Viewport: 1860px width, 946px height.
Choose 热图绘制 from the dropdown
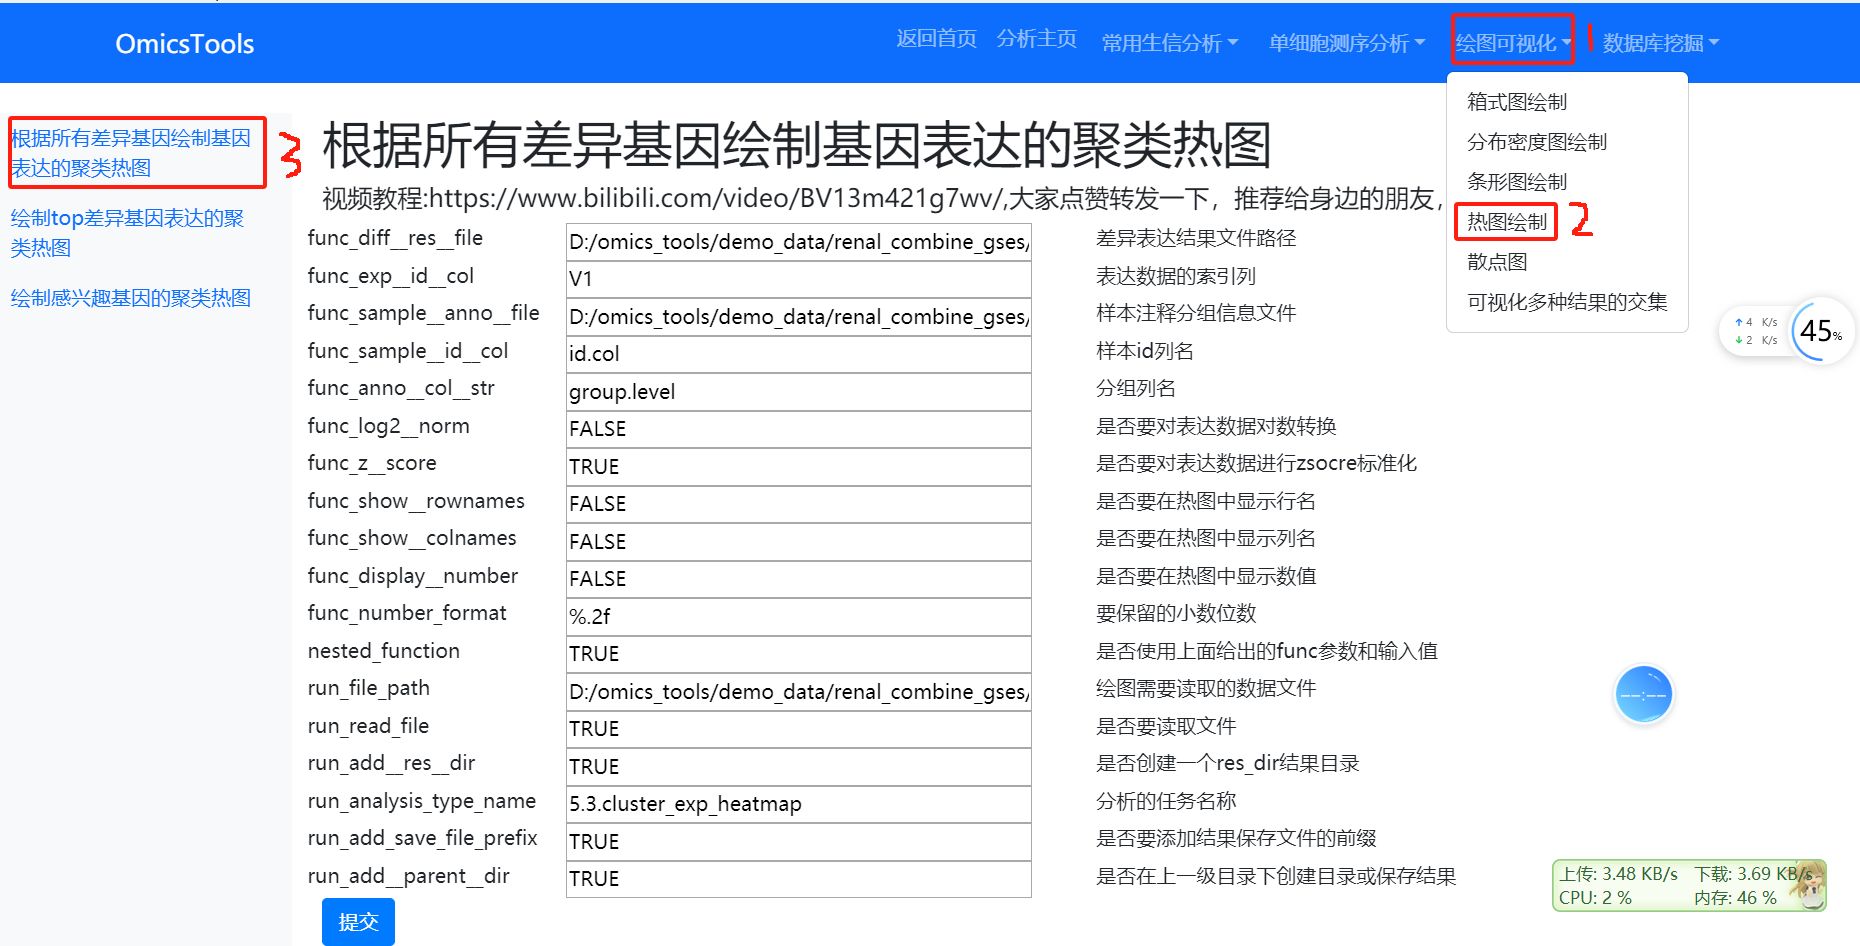click(1507, 222)
